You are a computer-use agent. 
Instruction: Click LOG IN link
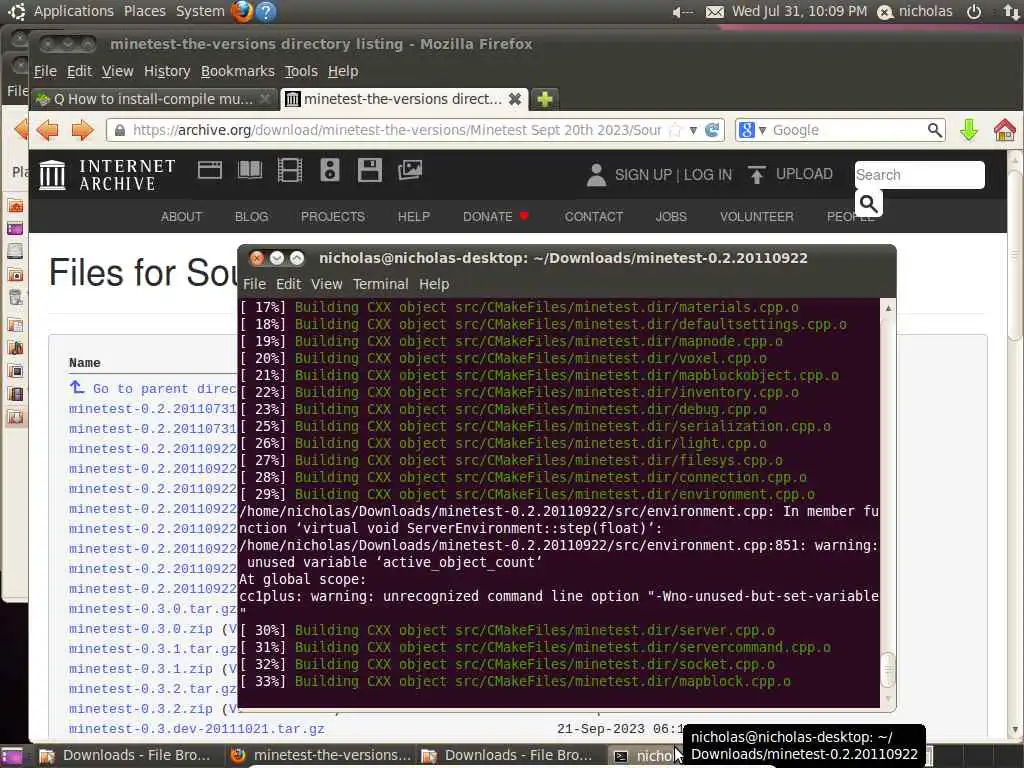(708, 175)
